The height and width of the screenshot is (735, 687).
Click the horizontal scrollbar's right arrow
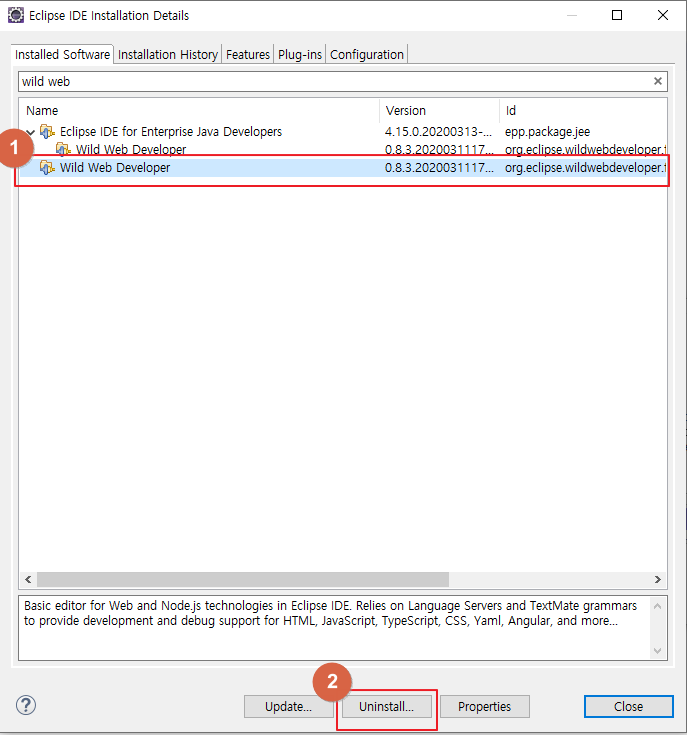click(657, 579)
